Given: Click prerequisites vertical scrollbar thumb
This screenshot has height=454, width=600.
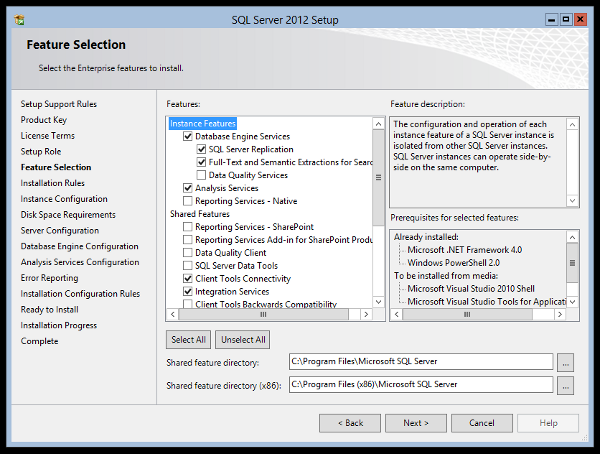Looking at the screenshot, I should 572,263.
